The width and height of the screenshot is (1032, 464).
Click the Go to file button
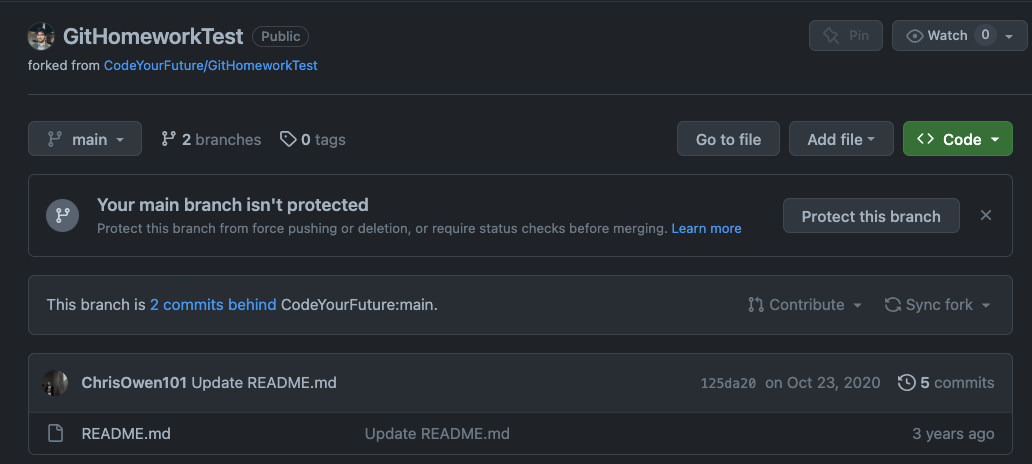pyautogui.click(x=728, y=139)
